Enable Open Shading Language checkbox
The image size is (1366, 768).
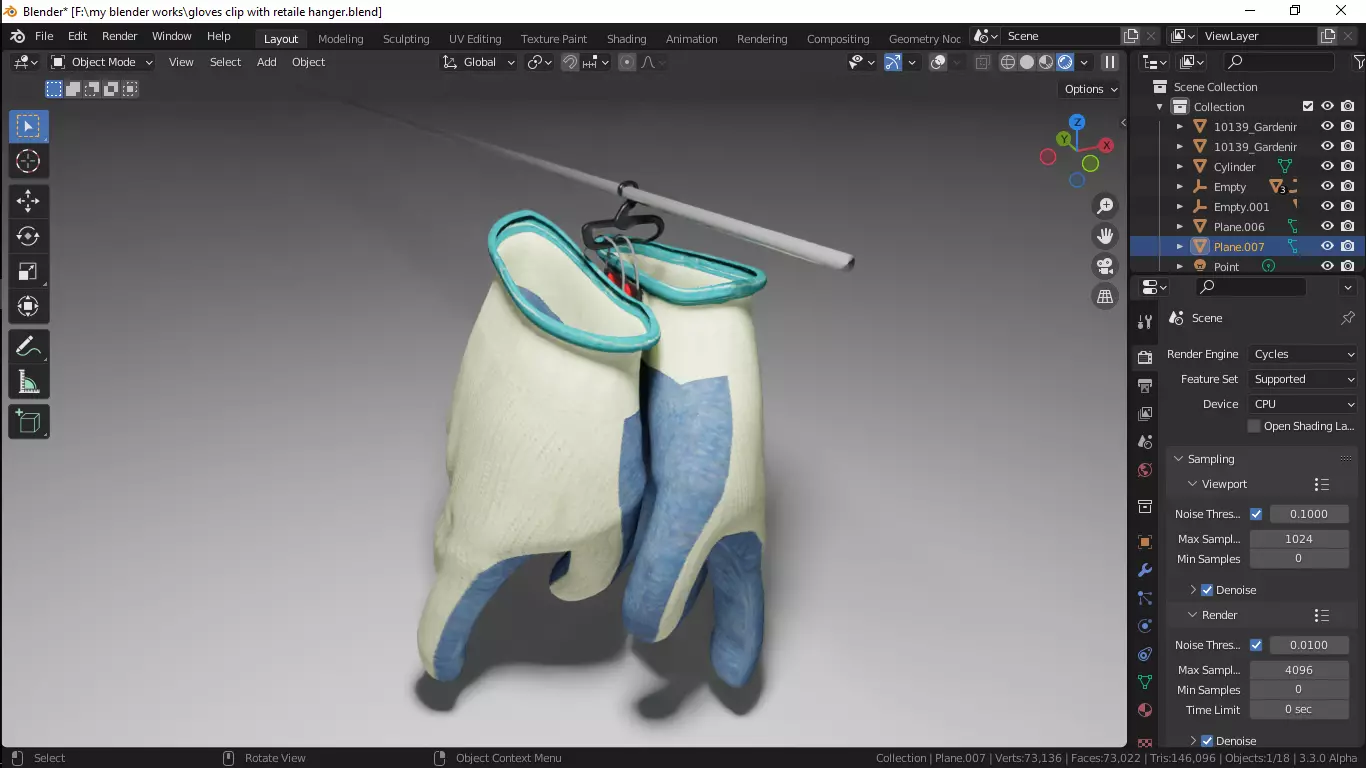click(x=1254, y=426)
